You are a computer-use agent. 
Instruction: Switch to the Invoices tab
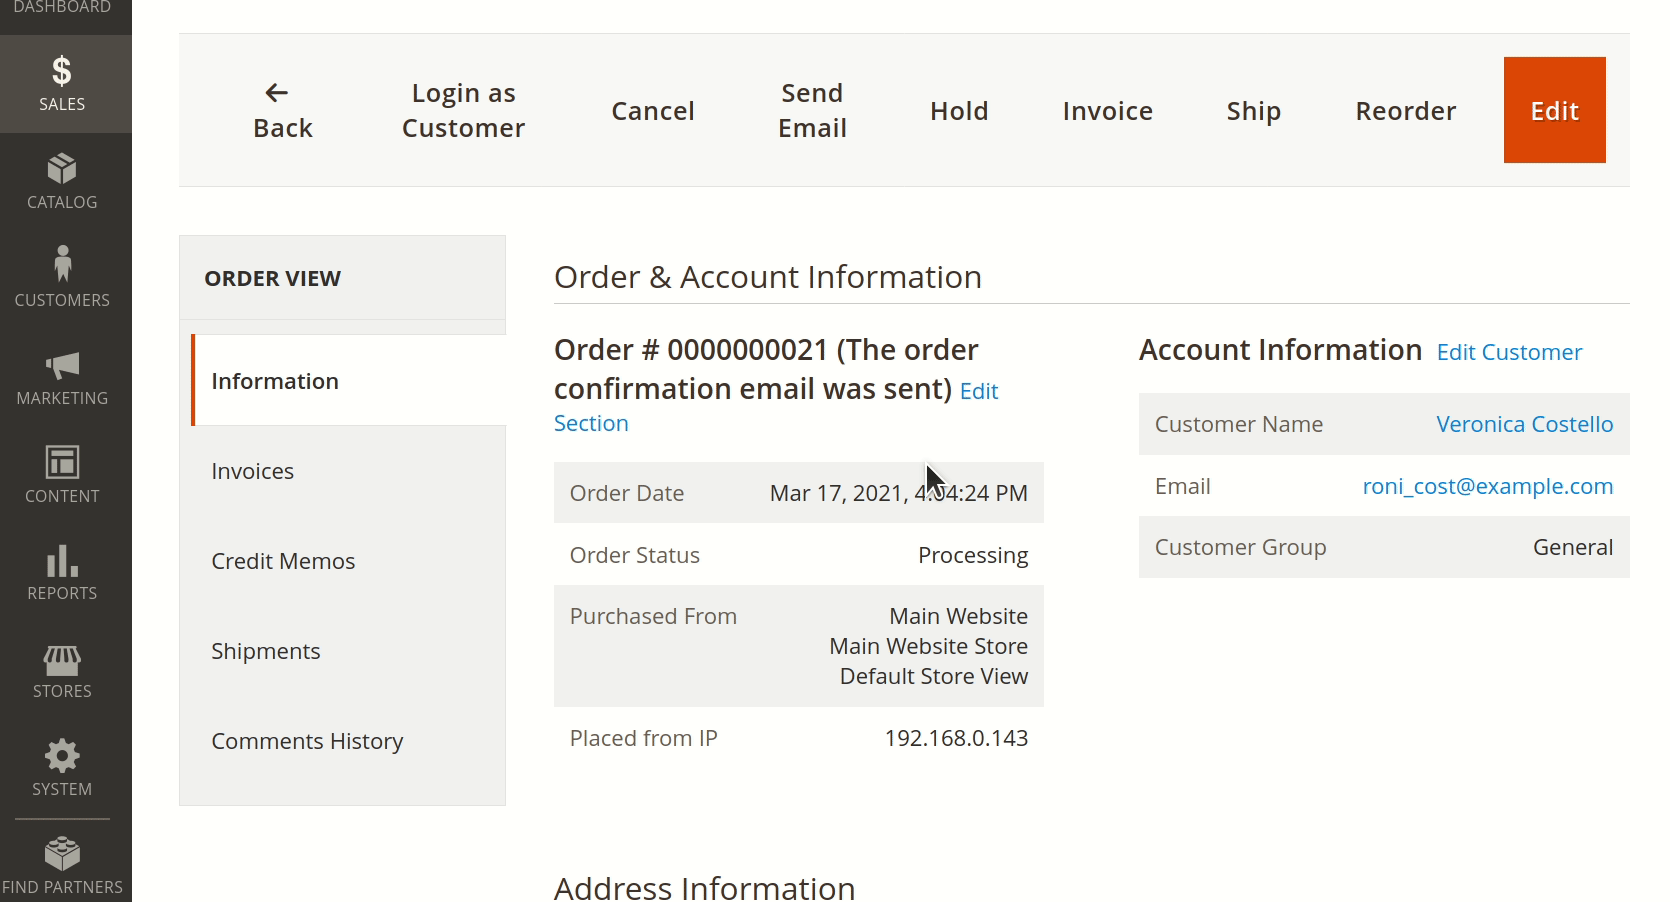pyautogui.click(x=253, y=471)
